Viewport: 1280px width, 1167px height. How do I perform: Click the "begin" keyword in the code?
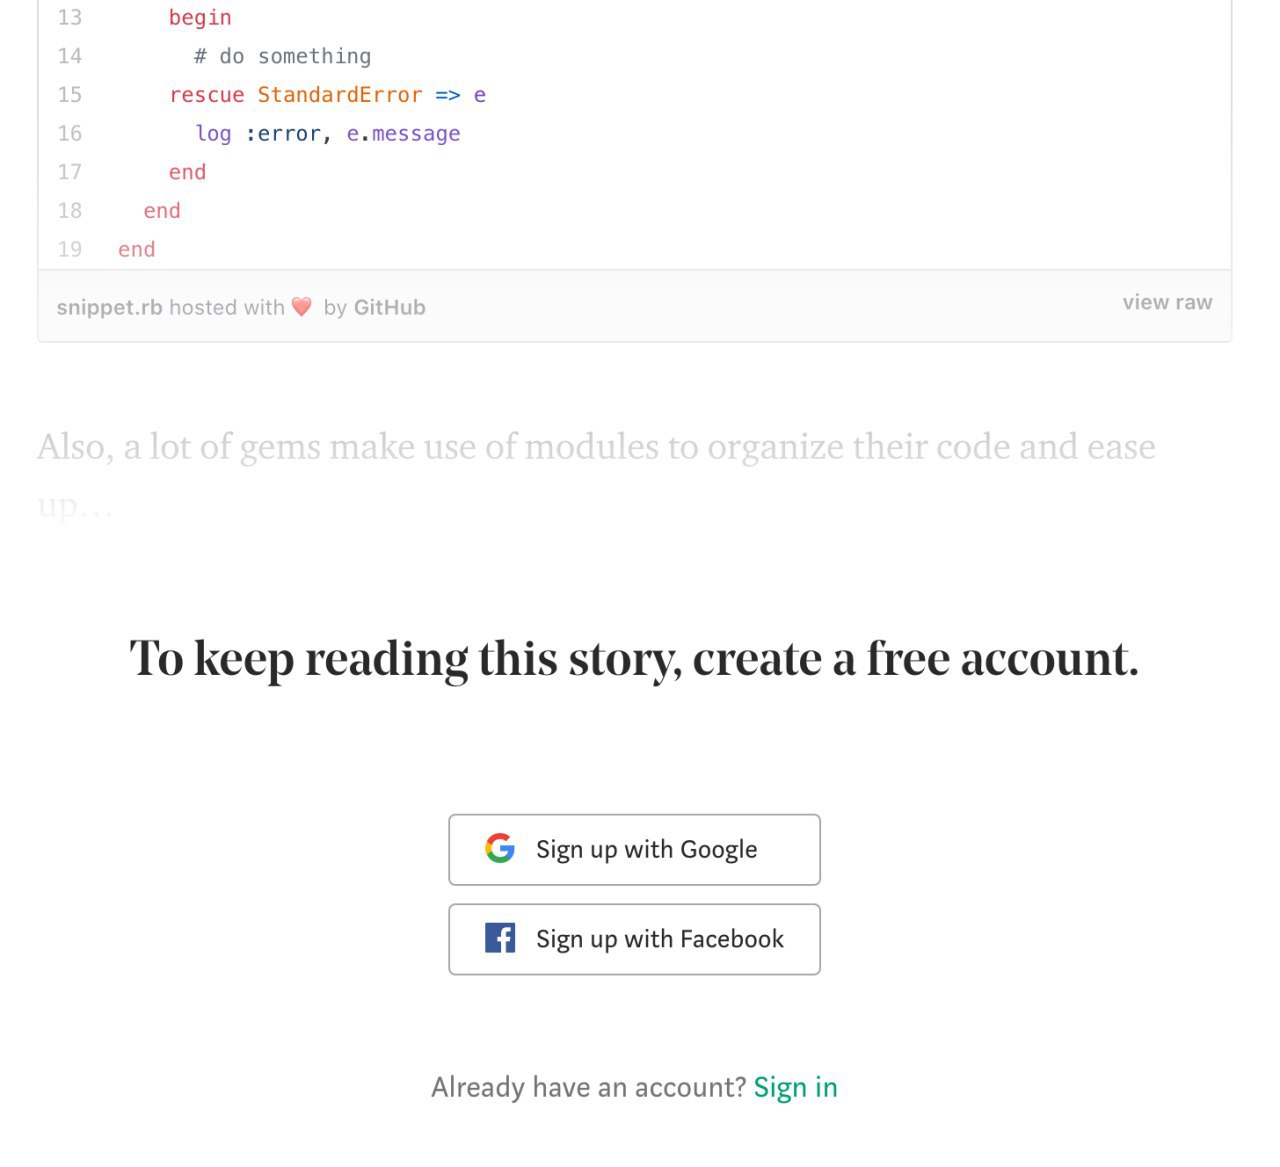click(x=200, y=18)
